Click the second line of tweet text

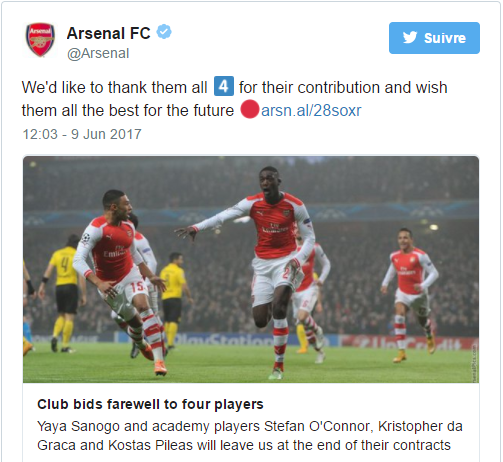tap(191, 110)
